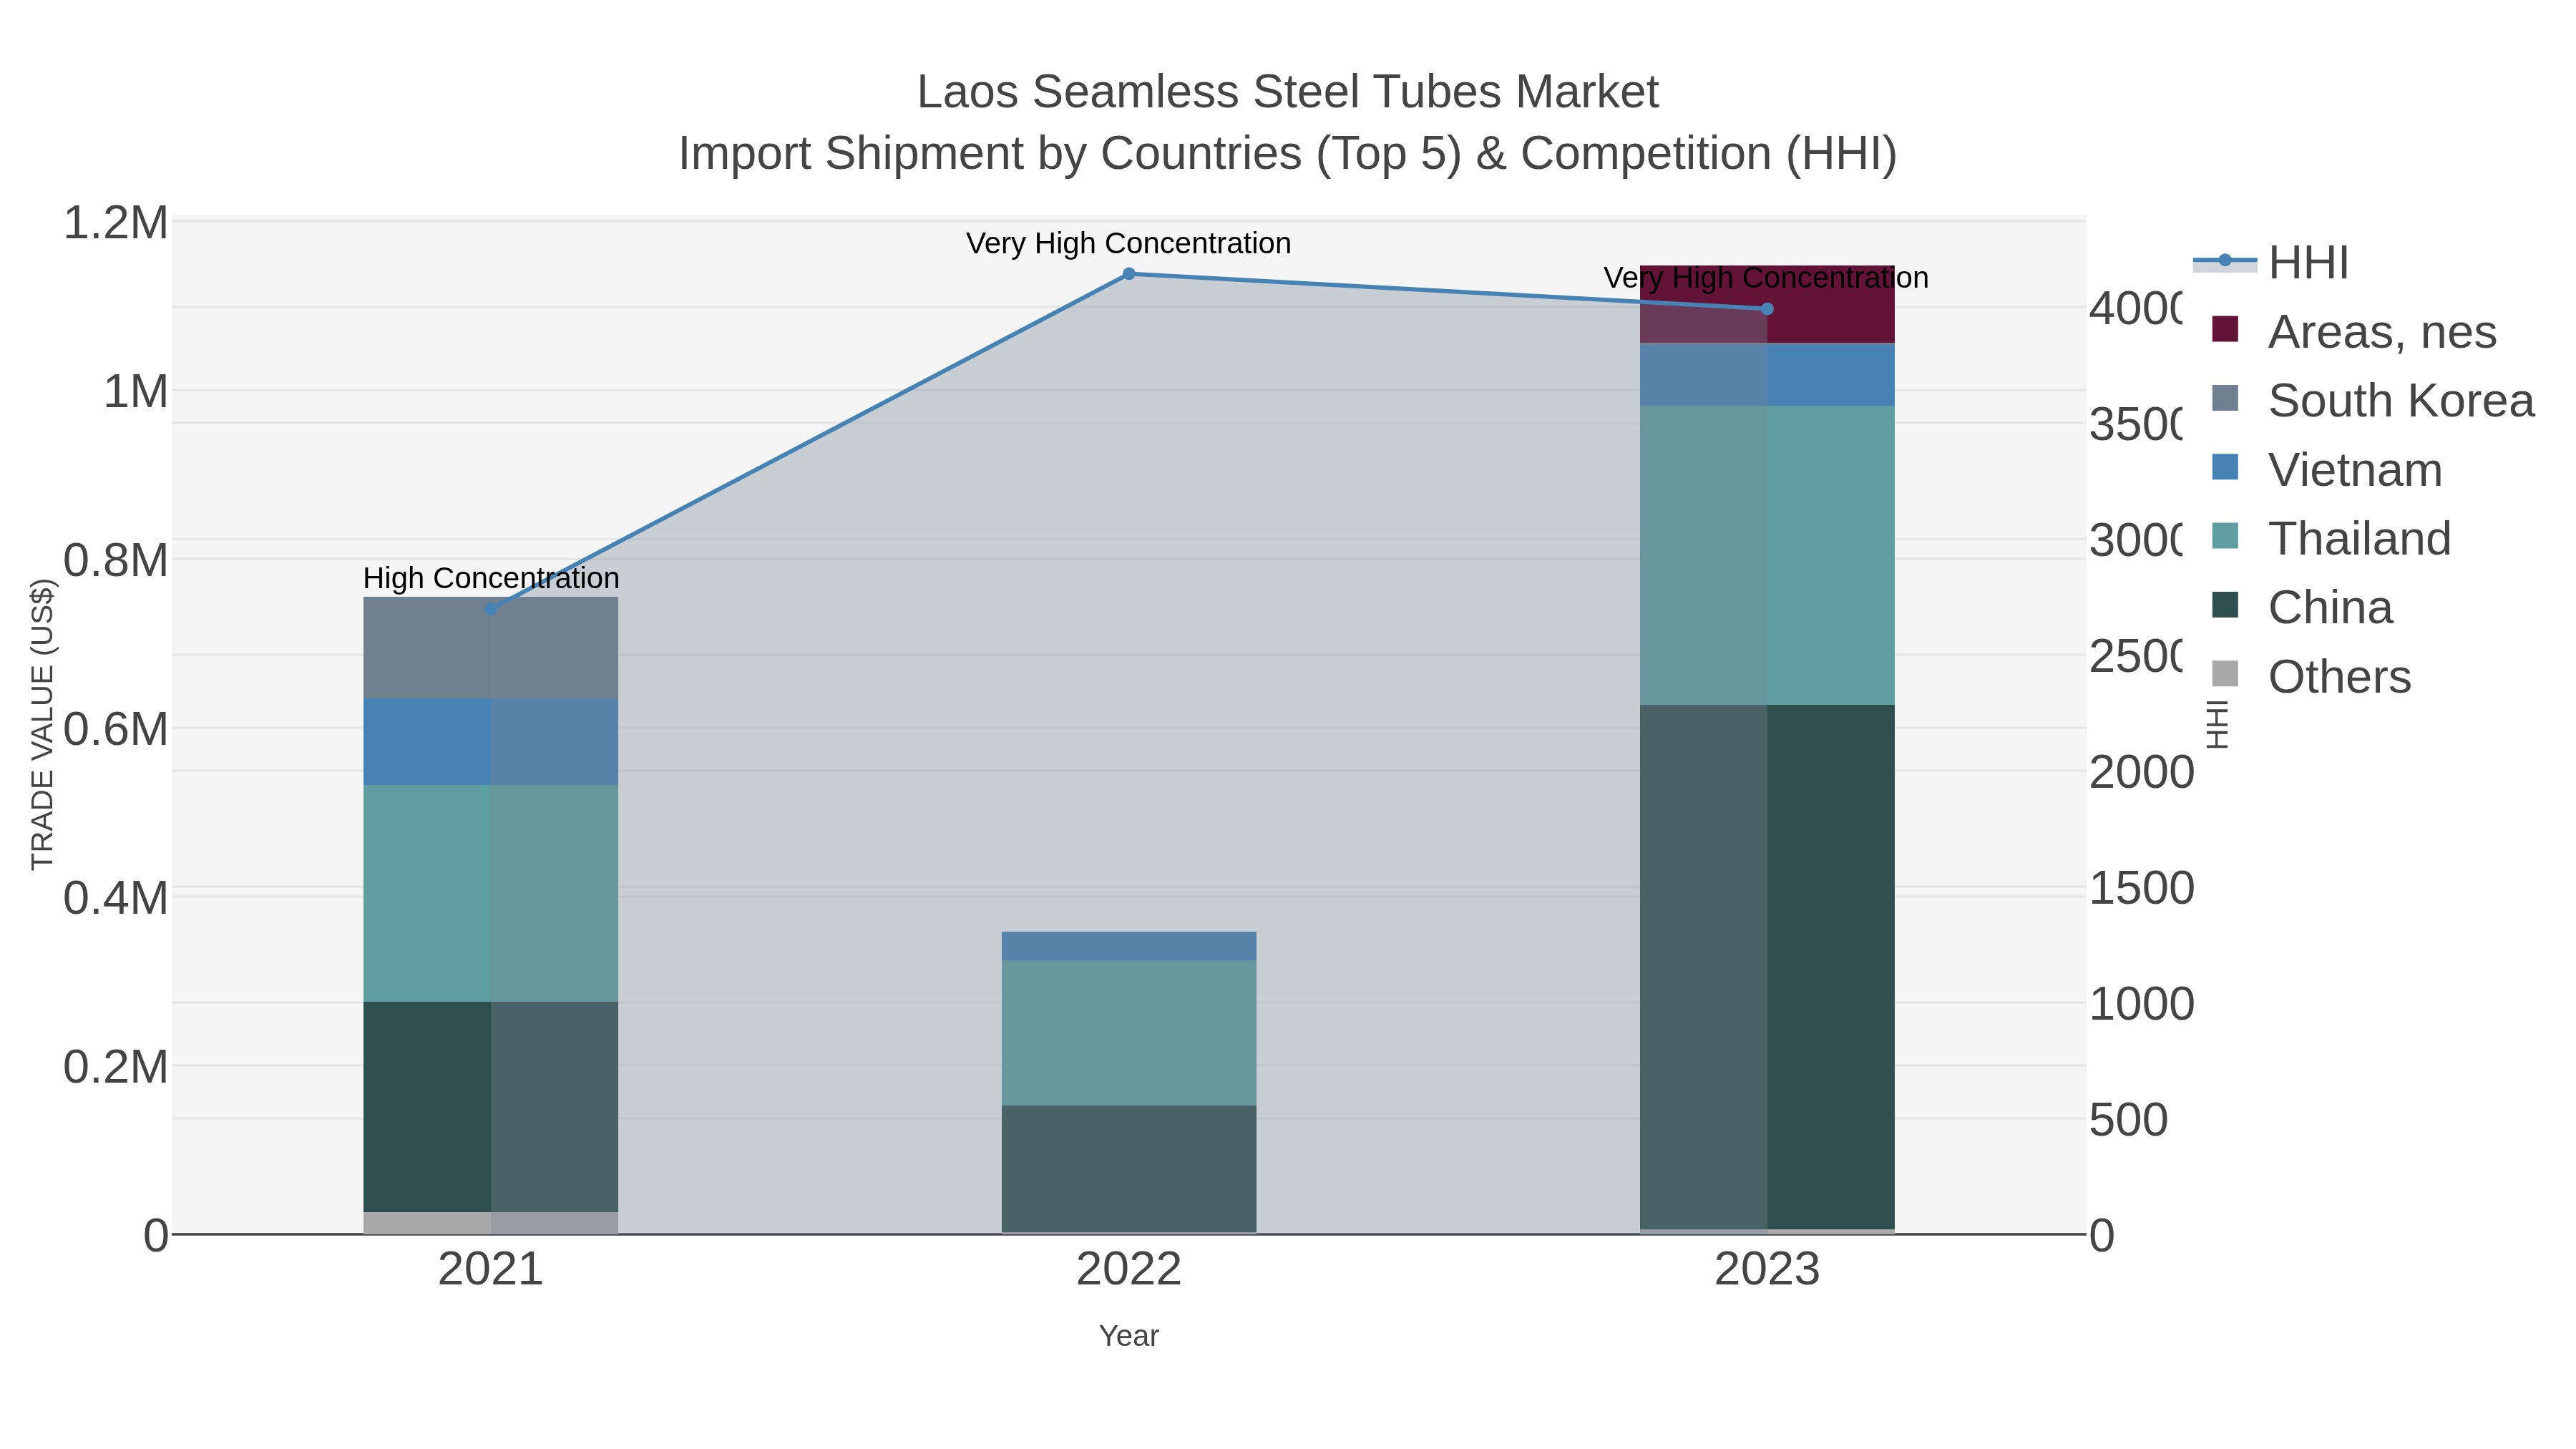This screenshot has width=2576, height=1449.
Task: Select the Vietnam segment of 2021 bar
Action: 490,742
